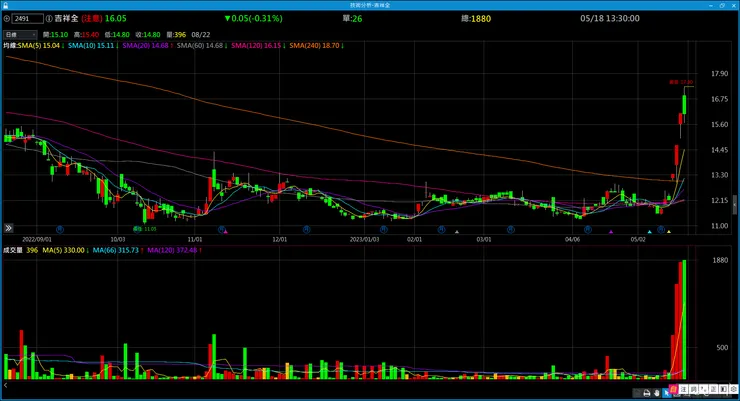Click the grey triangle marker before 03/01
The image size is (740, 401).
click(456, 232)
